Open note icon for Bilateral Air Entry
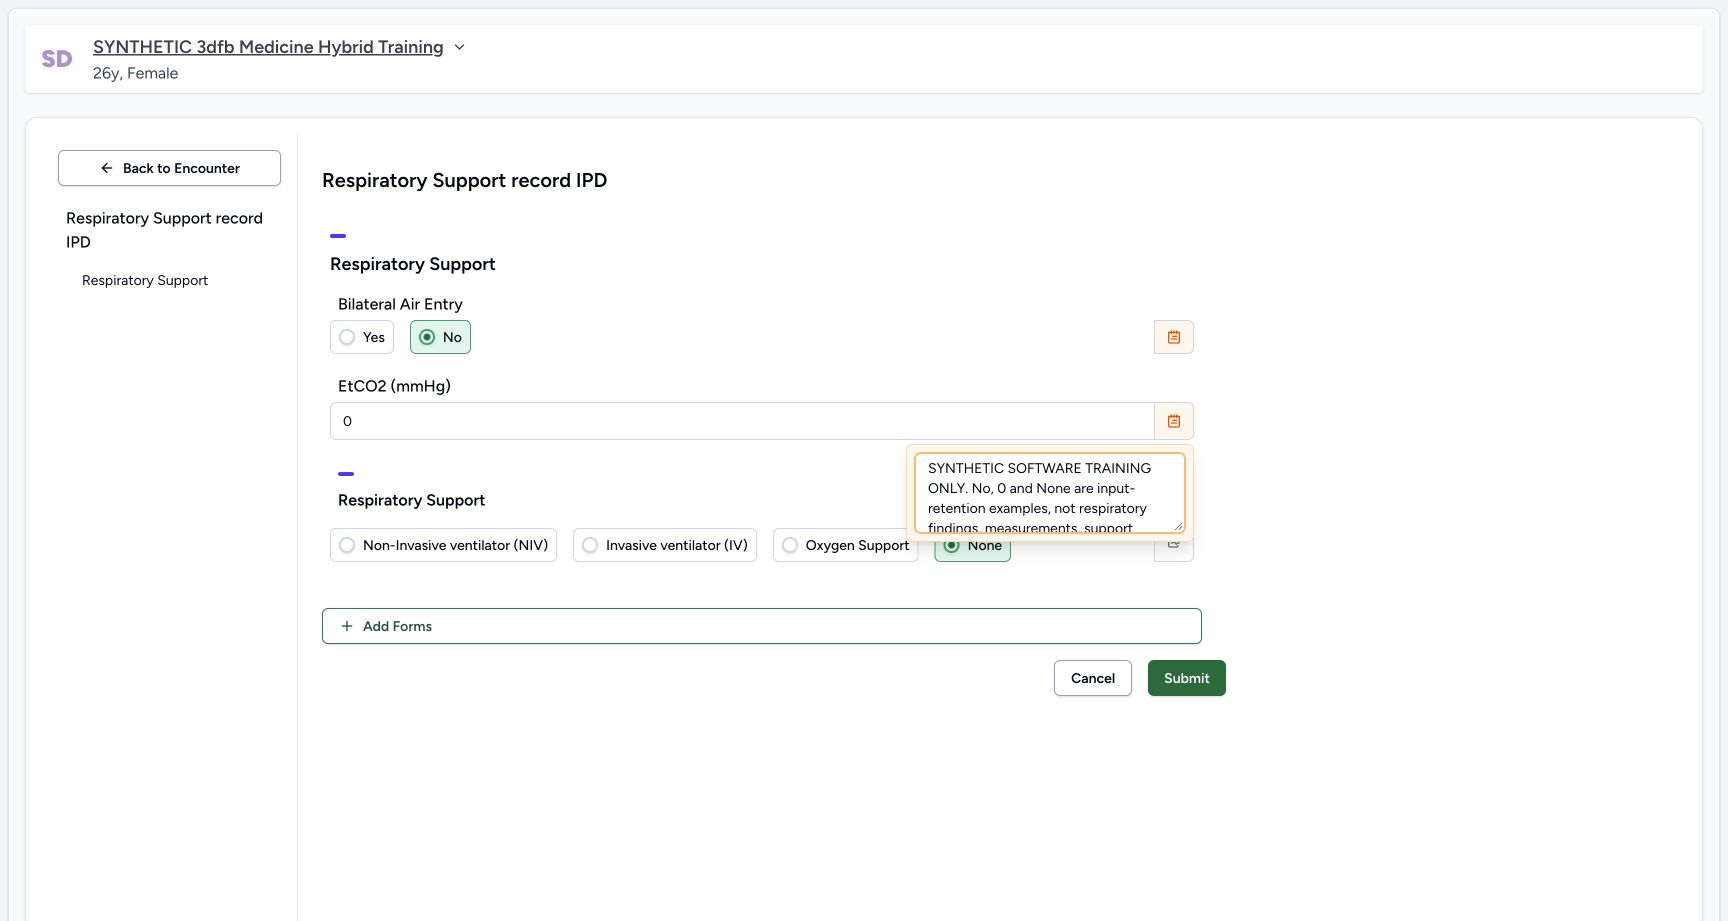The image size is (1728, 921). click(x=1174, y=337)
